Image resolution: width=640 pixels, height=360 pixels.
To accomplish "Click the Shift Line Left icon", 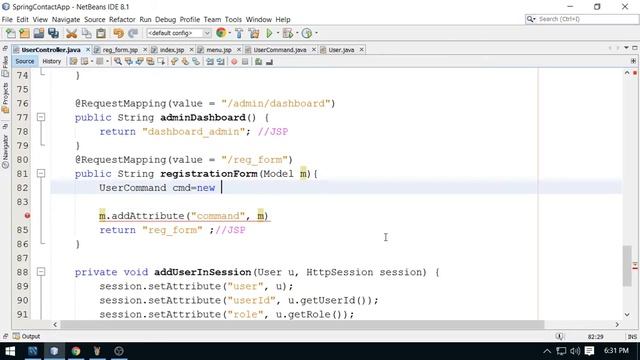I will click(210, 62).
